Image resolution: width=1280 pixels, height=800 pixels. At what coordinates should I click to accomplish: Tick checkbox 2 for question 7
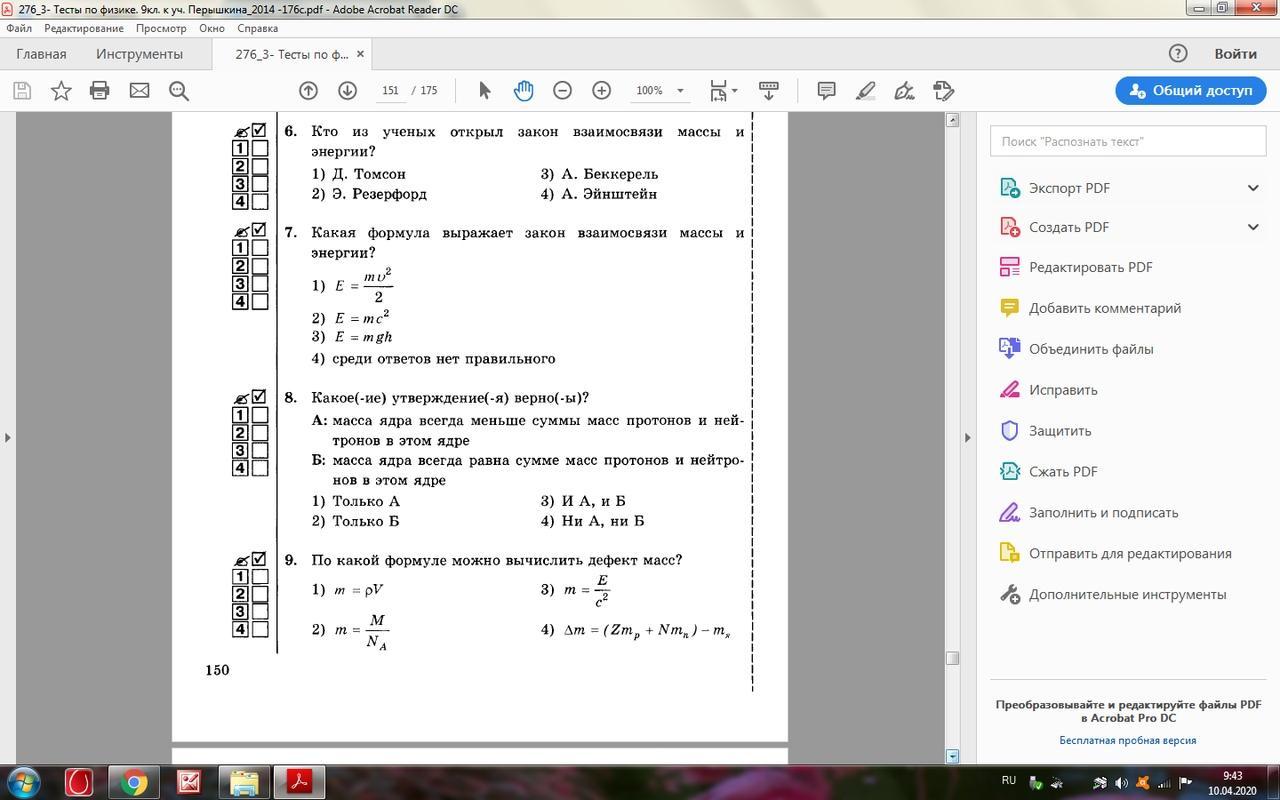[x=260, y=266]
